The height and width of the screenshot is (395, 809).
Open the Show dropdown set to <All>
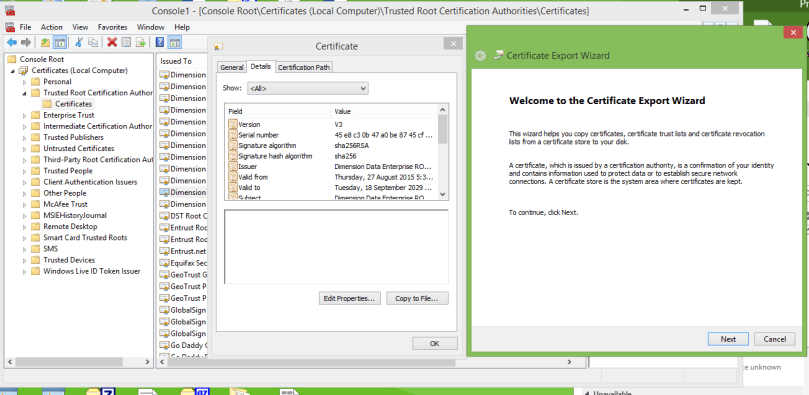click(308, 88)
